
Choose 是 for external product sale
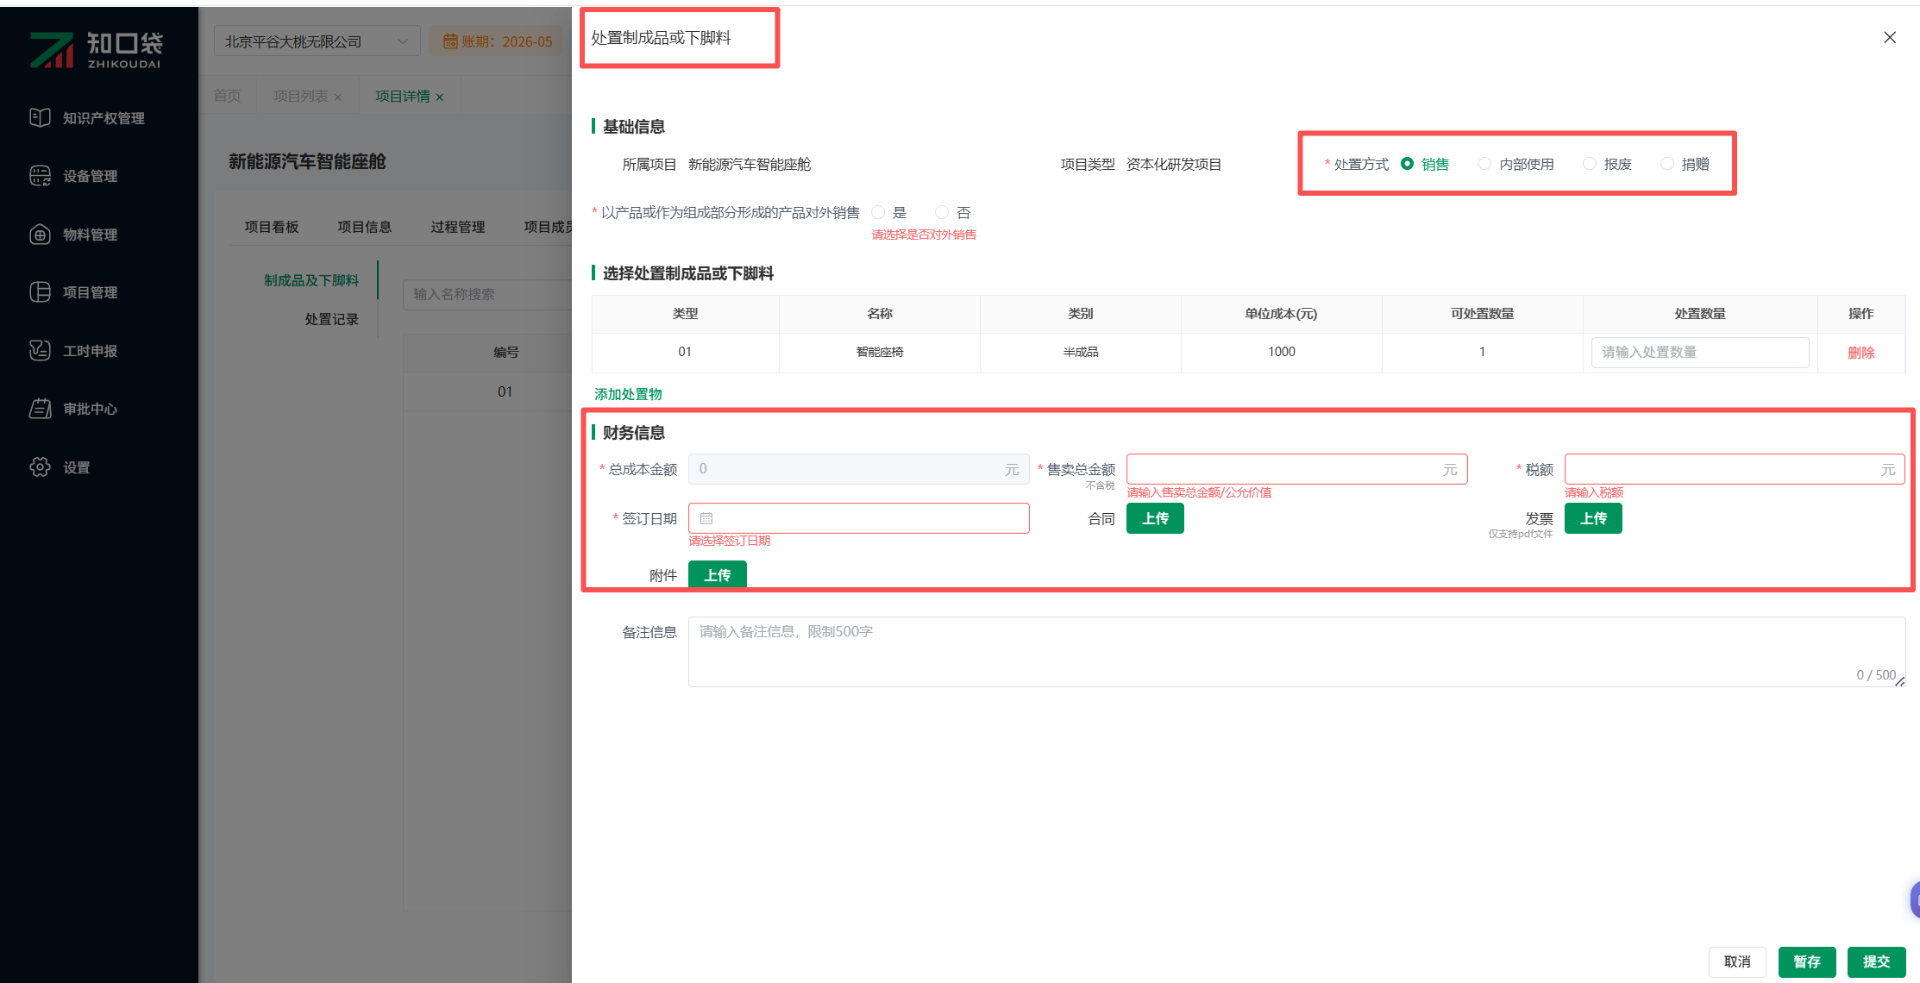click(x=878, y=212)
